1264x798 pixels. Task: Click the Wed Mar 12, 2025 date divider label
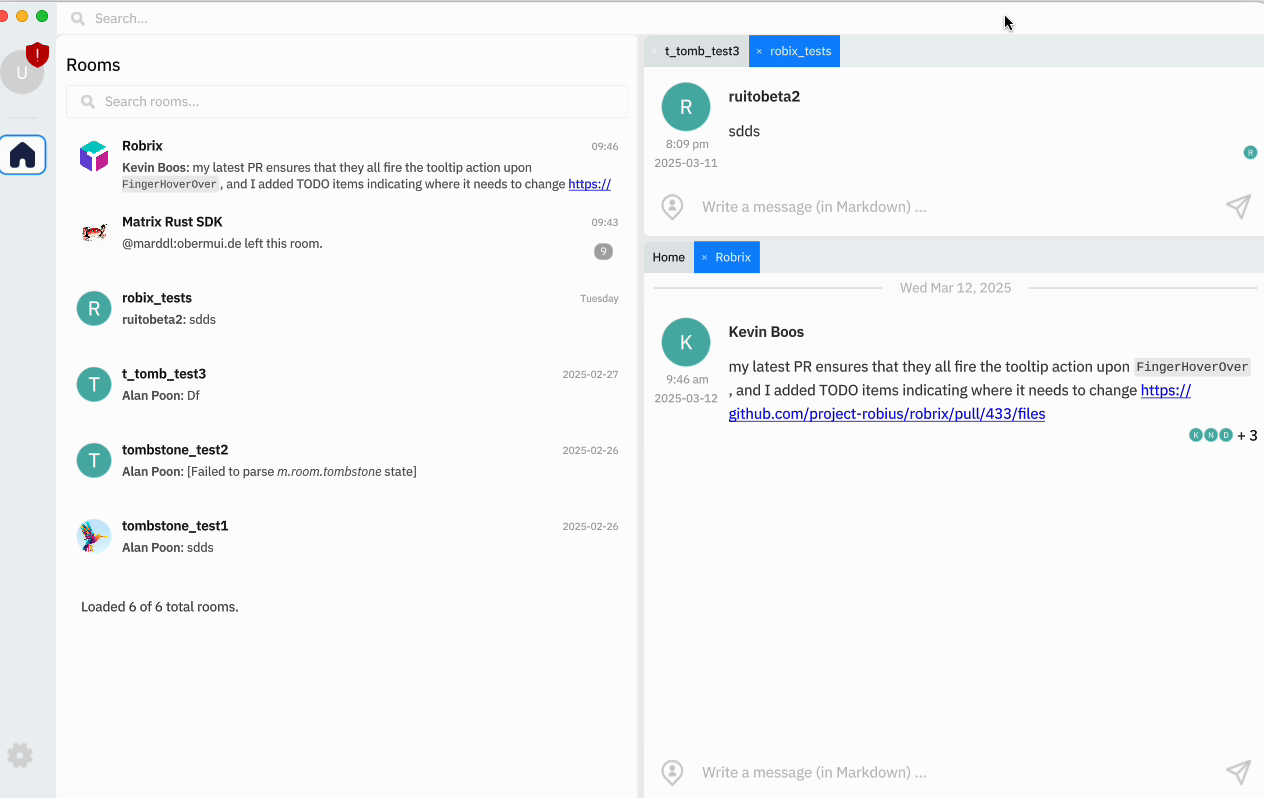click(955, 288)
